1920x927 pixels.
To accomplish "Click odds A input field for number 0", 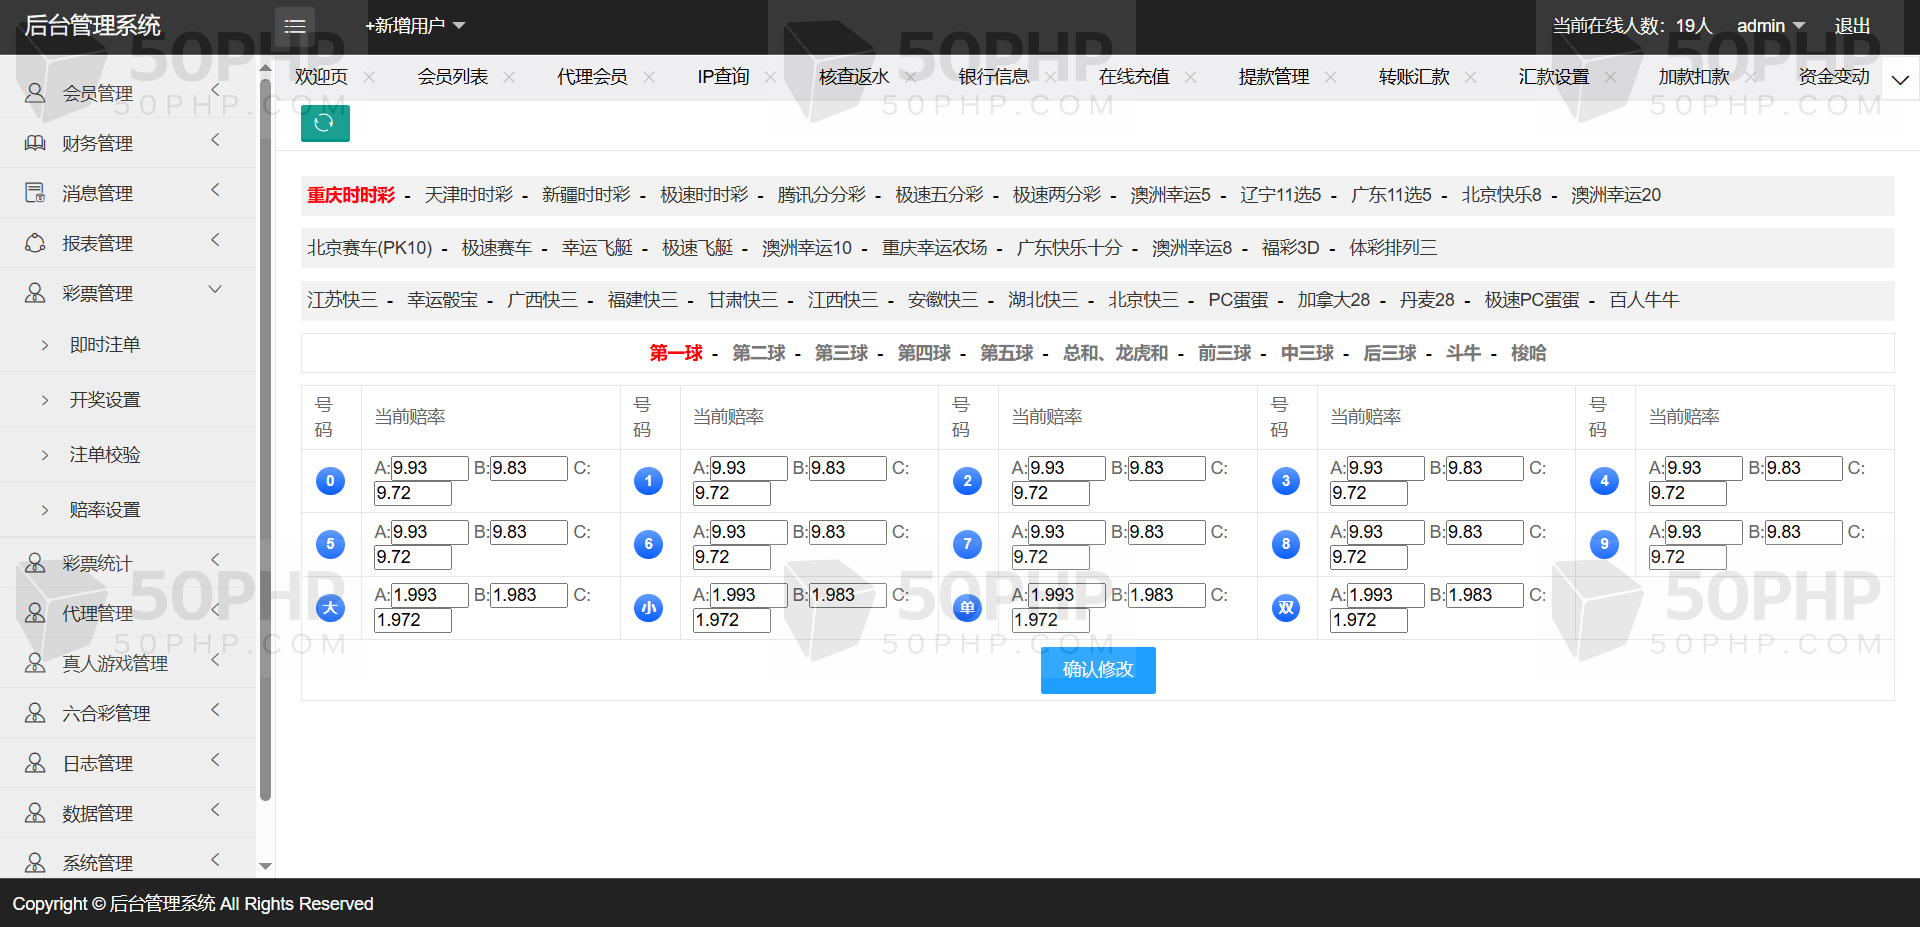I will [x=429, y=468].
